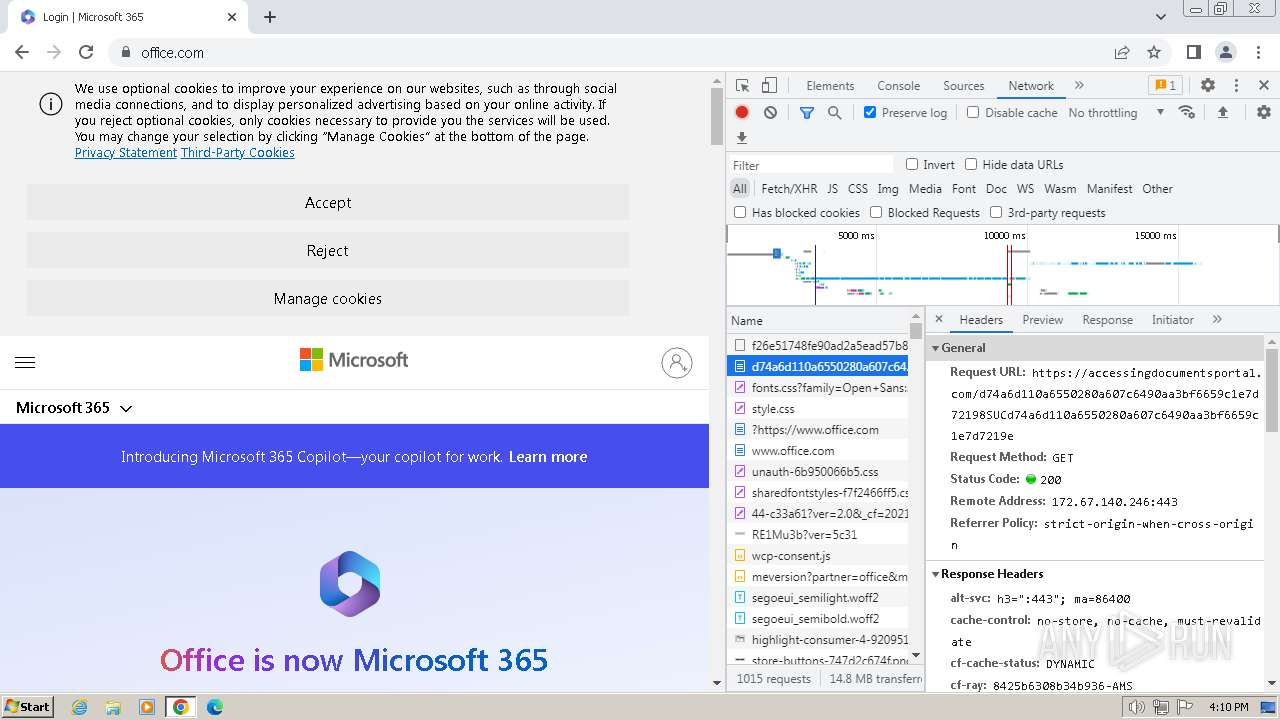Viewport: 1280px width, 720px height.
Task: Open Network panel settings gear
Action: tap(1264, 112)
